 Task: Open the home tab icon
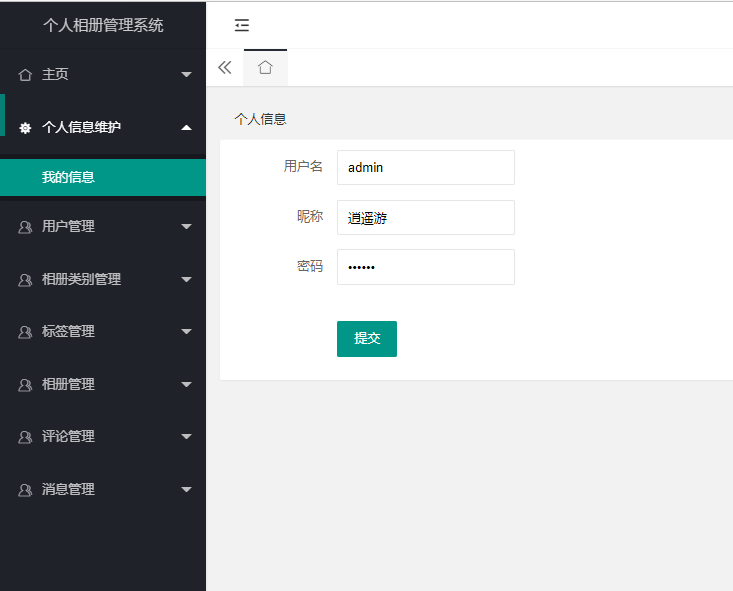tap(265, 67)
